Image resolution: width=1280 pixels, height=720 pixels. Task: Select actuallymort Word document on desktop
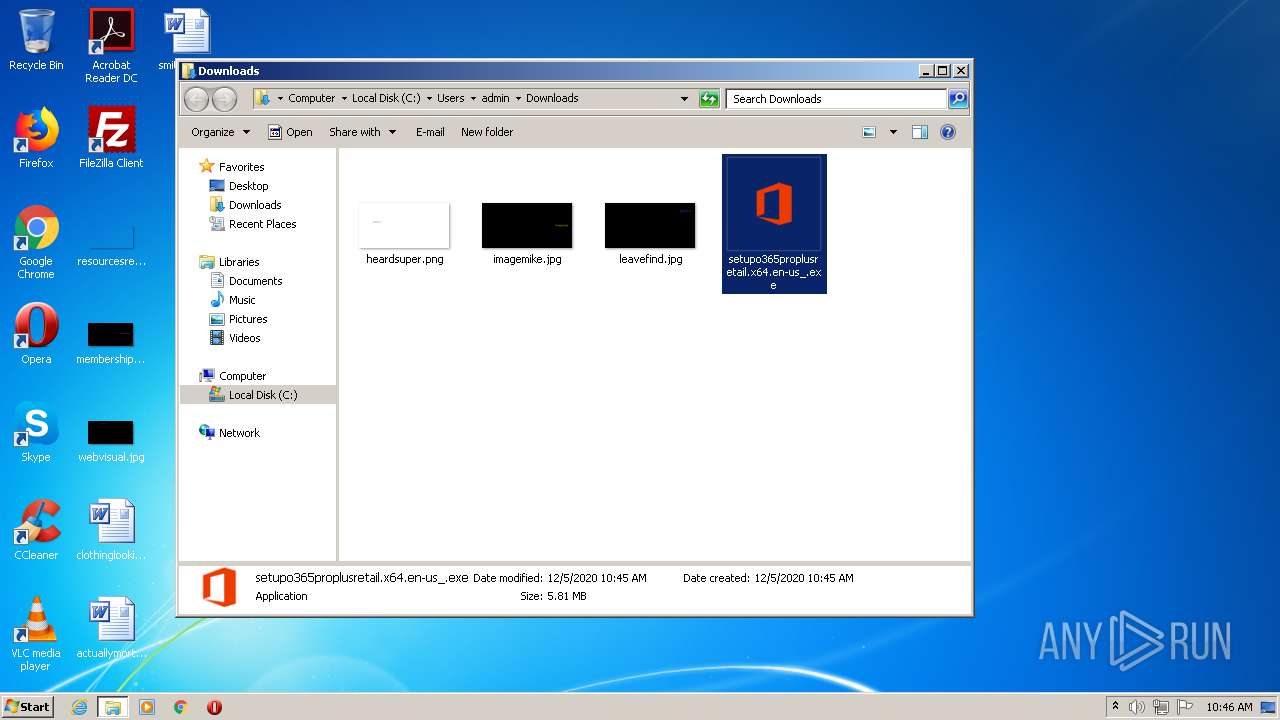click(111, 628)
